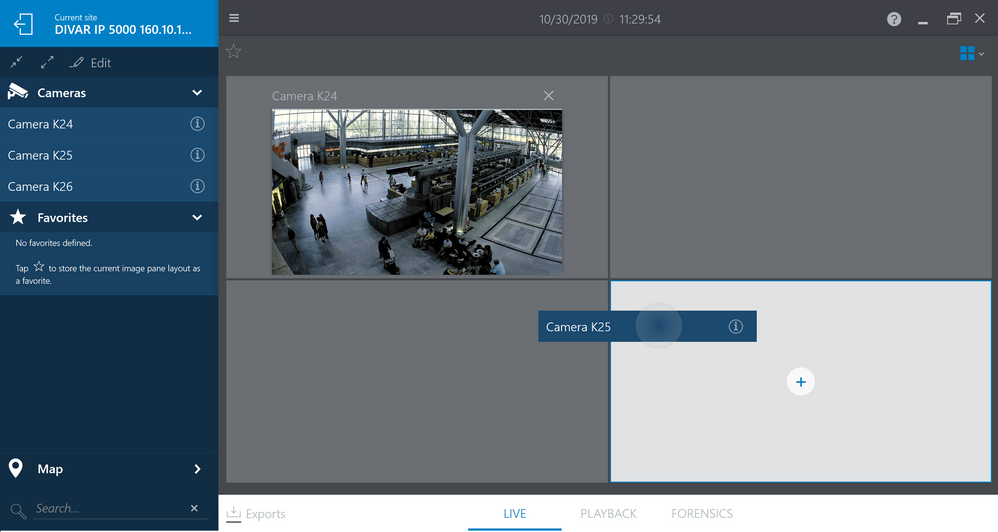
Task: Close the Camera K24 image pane
Action: point(548,96)
